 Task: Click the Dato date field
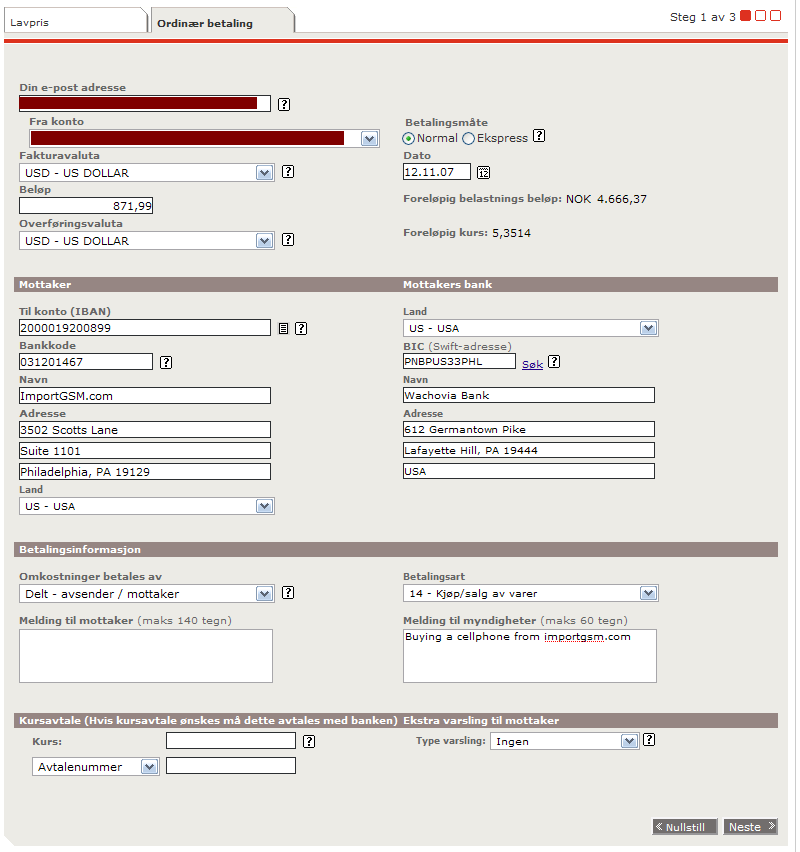tap(437, 172)
